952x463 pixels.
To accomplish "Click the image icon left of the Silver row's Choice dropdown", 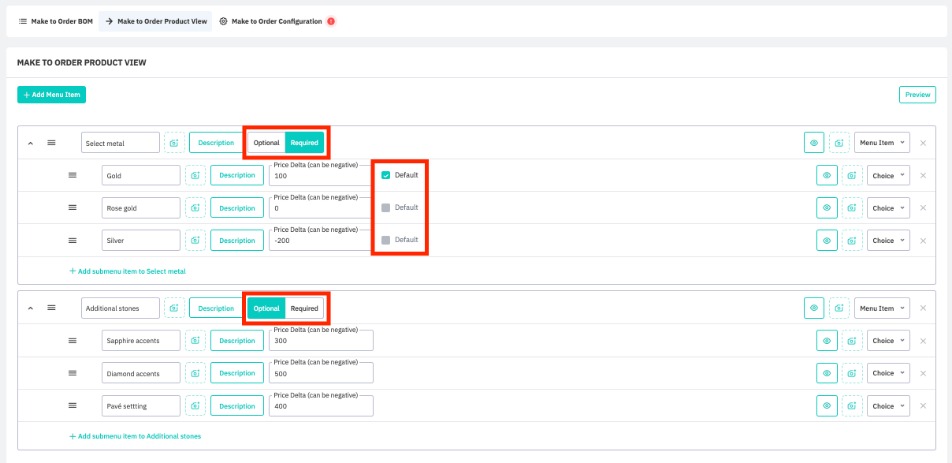I will click(x=851, y=240).
